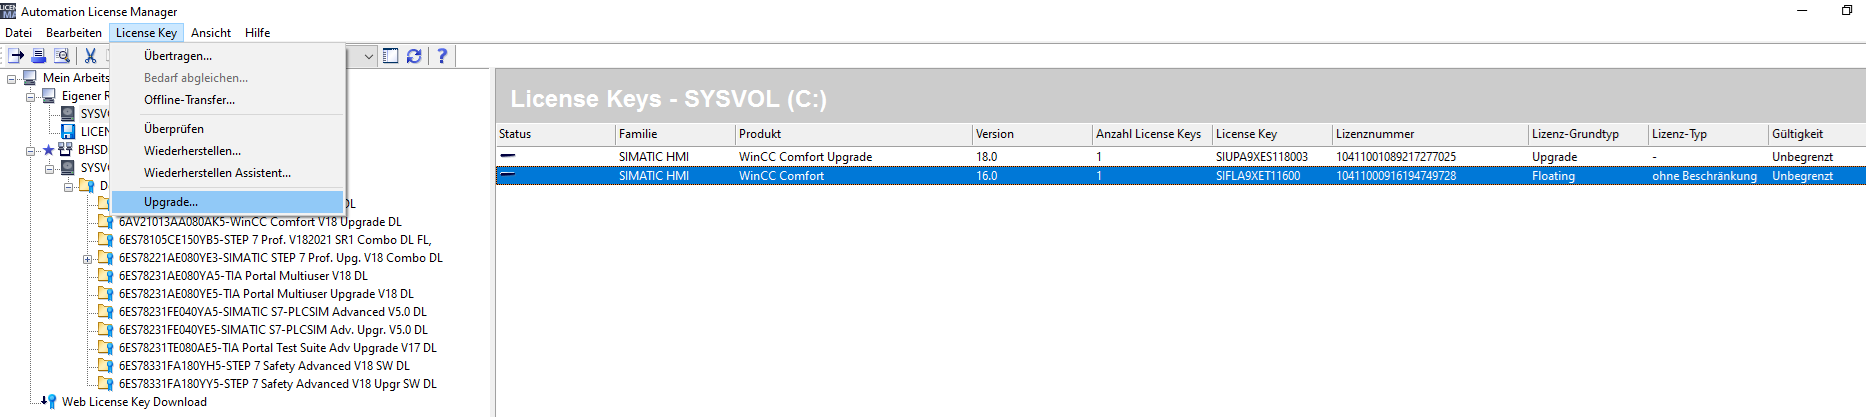Collapse the BHSD network tree node

click(31, 151)
